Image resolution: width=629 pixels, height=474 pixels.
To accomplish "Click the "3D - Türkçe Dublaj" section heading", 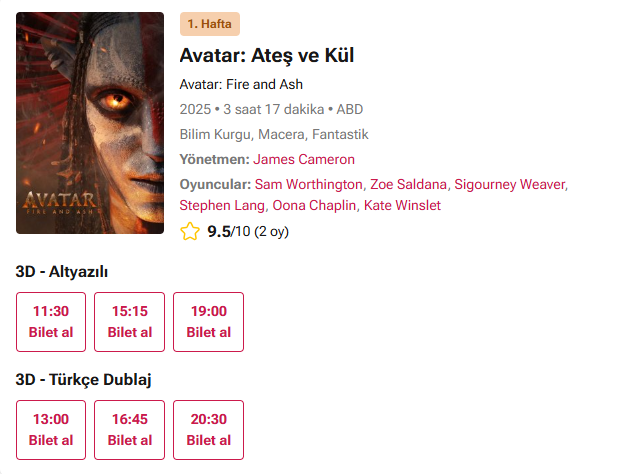I will tap(83, 380).
